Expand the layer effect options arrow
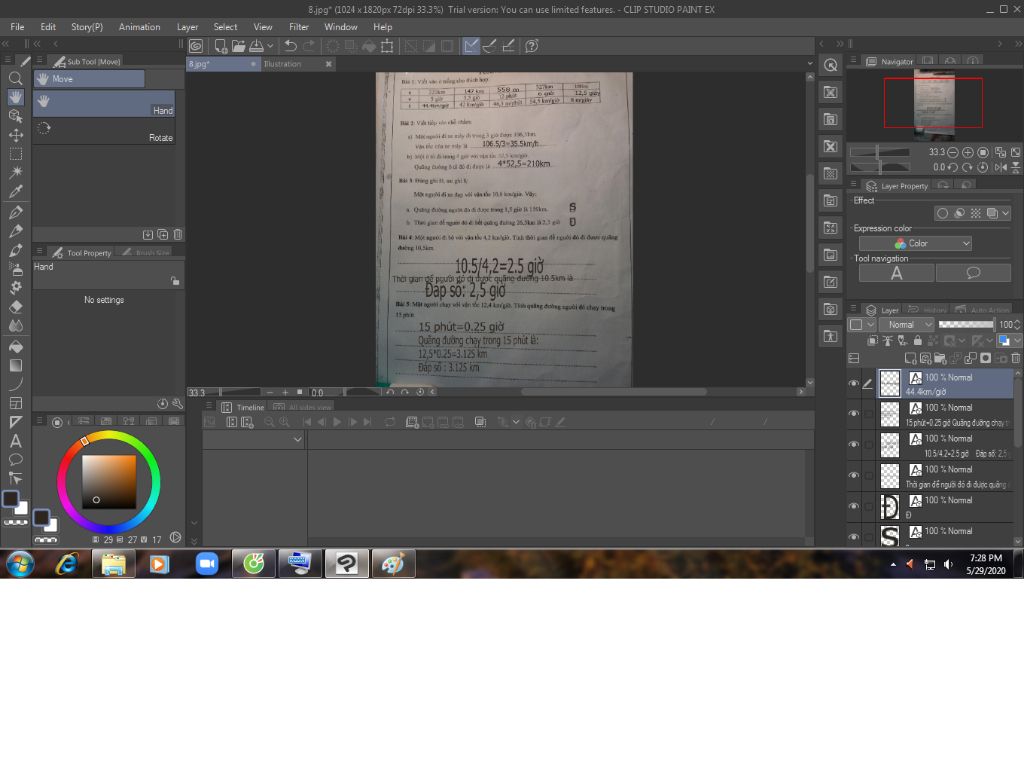Viewport: 1024px width, 779px height. 1006,213
